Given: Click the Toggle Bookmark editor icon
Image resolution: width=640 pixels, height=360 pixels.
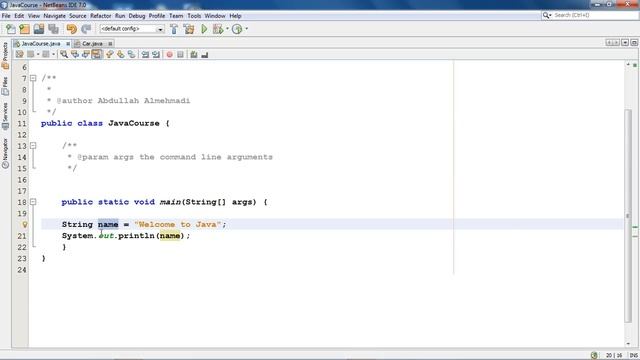Looking at the screenshot, I should (x=131, y=54).
